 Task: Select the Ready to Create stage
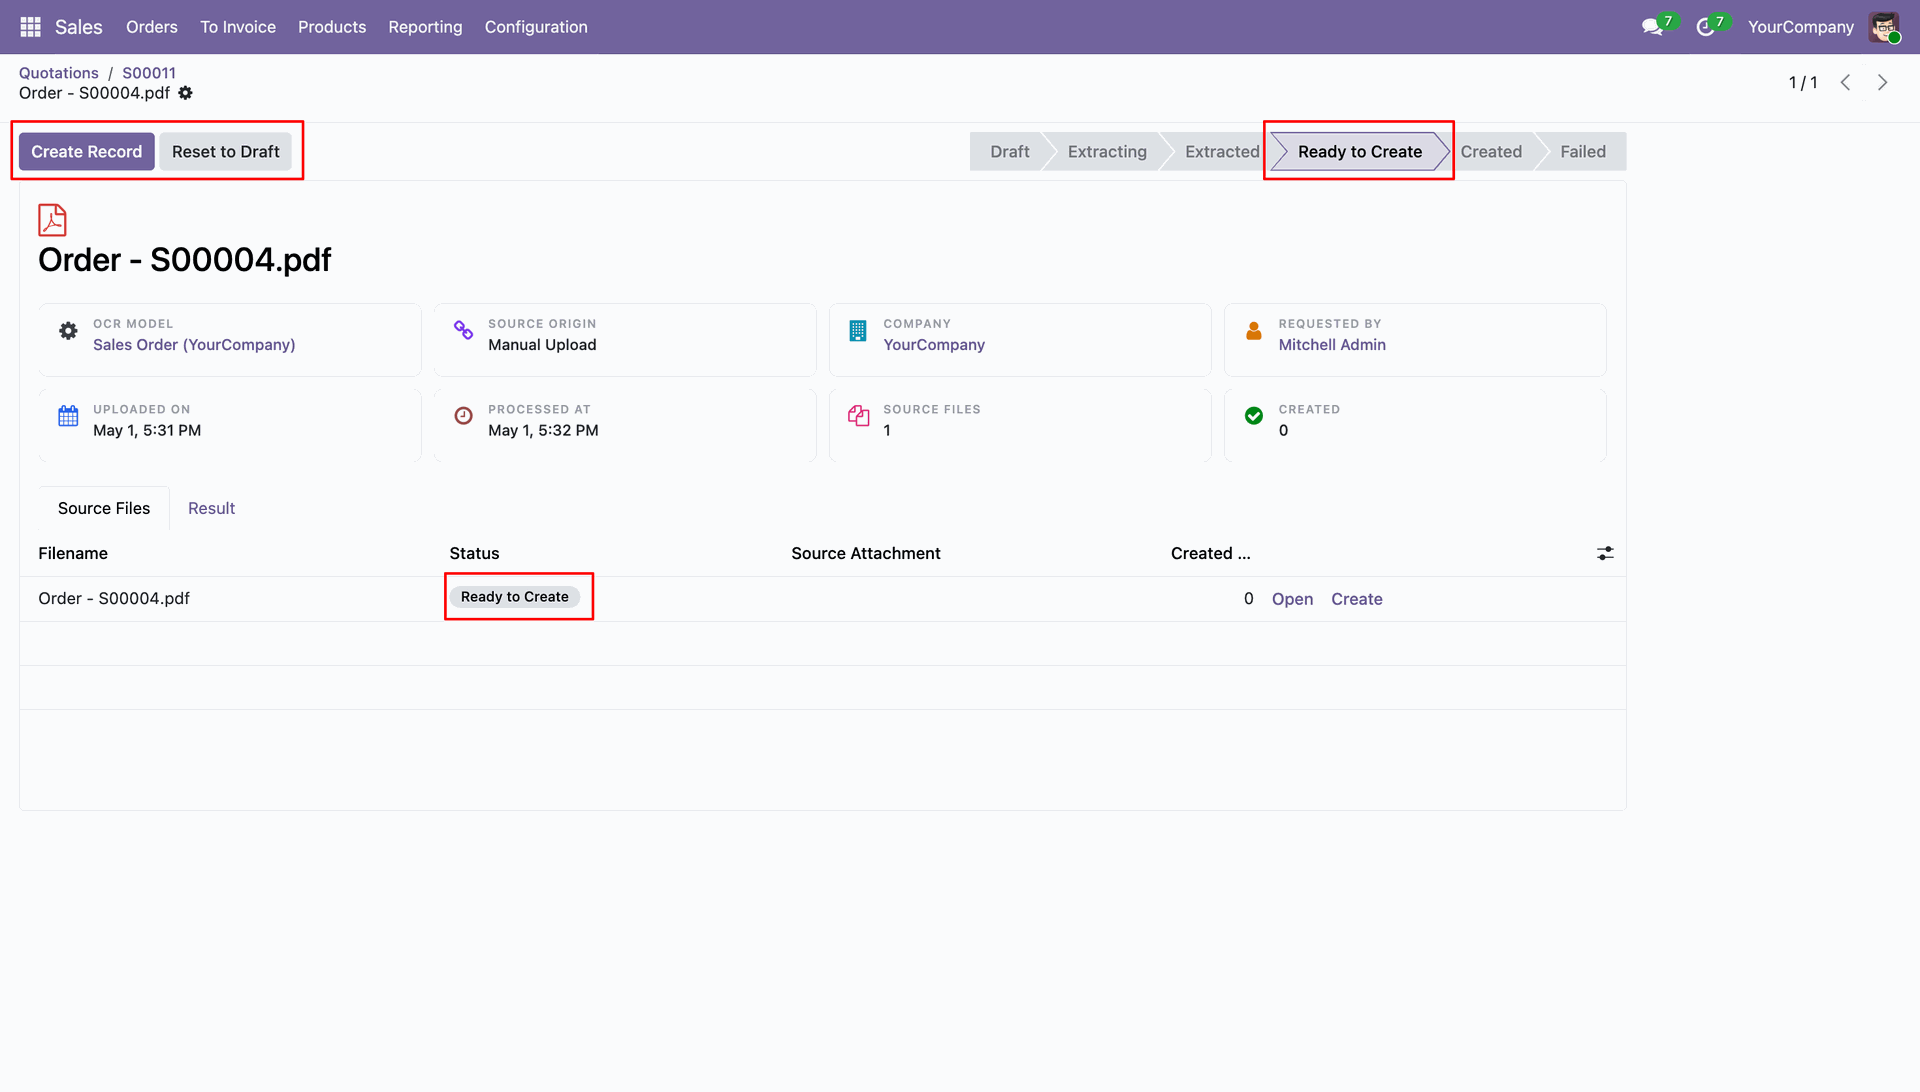coord(1359,152)
